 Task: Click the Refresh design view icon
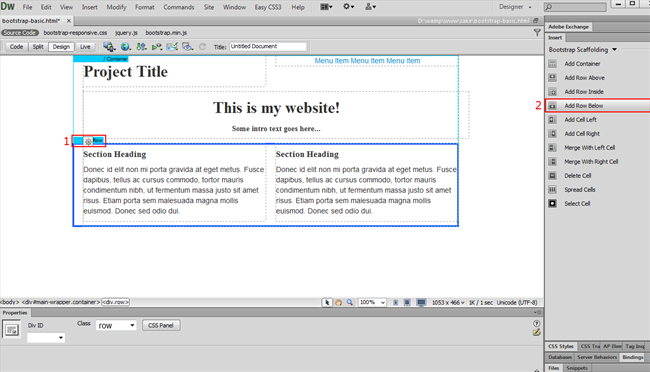[x=202, y=47]
